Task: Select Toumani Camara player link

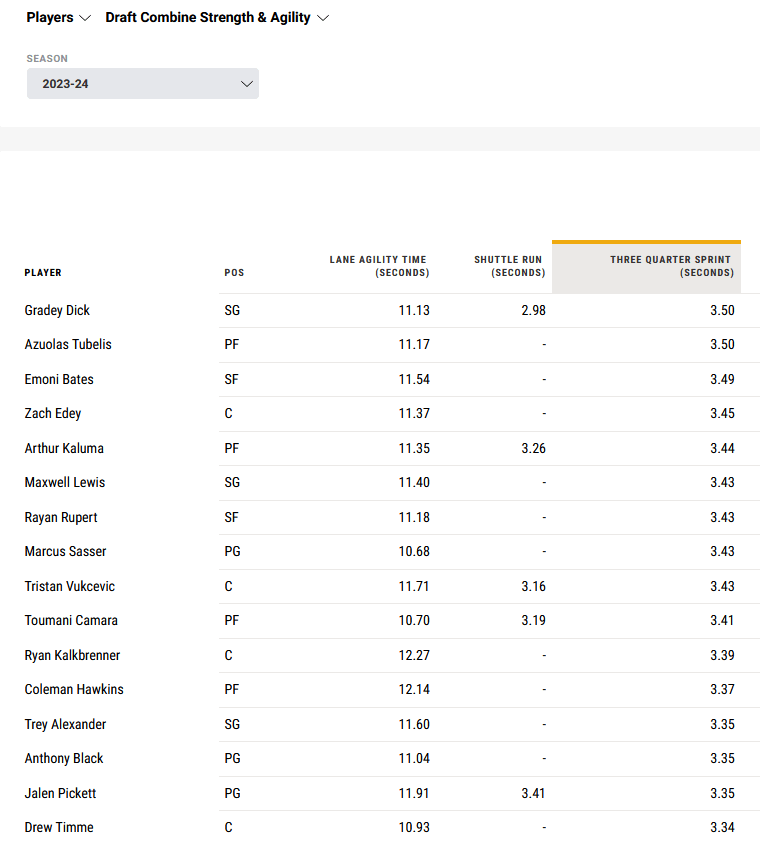Action: (71, 620)
